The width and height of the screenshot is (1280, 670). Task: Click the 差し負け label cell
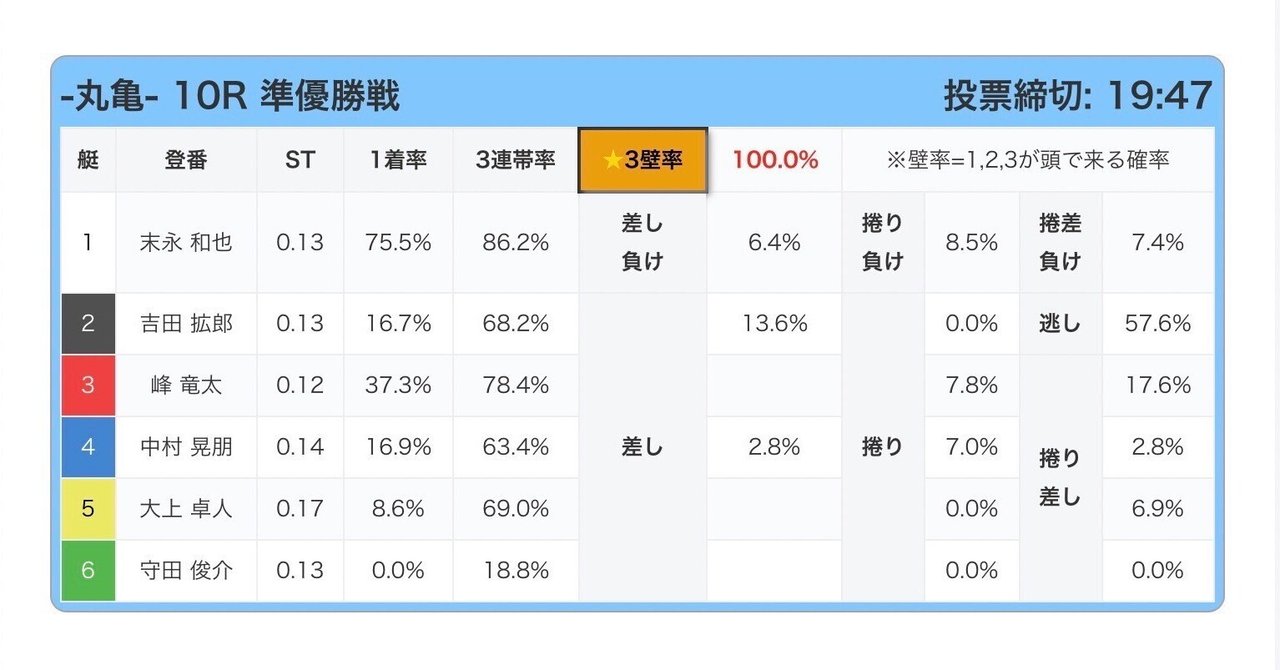coord(642,242)
